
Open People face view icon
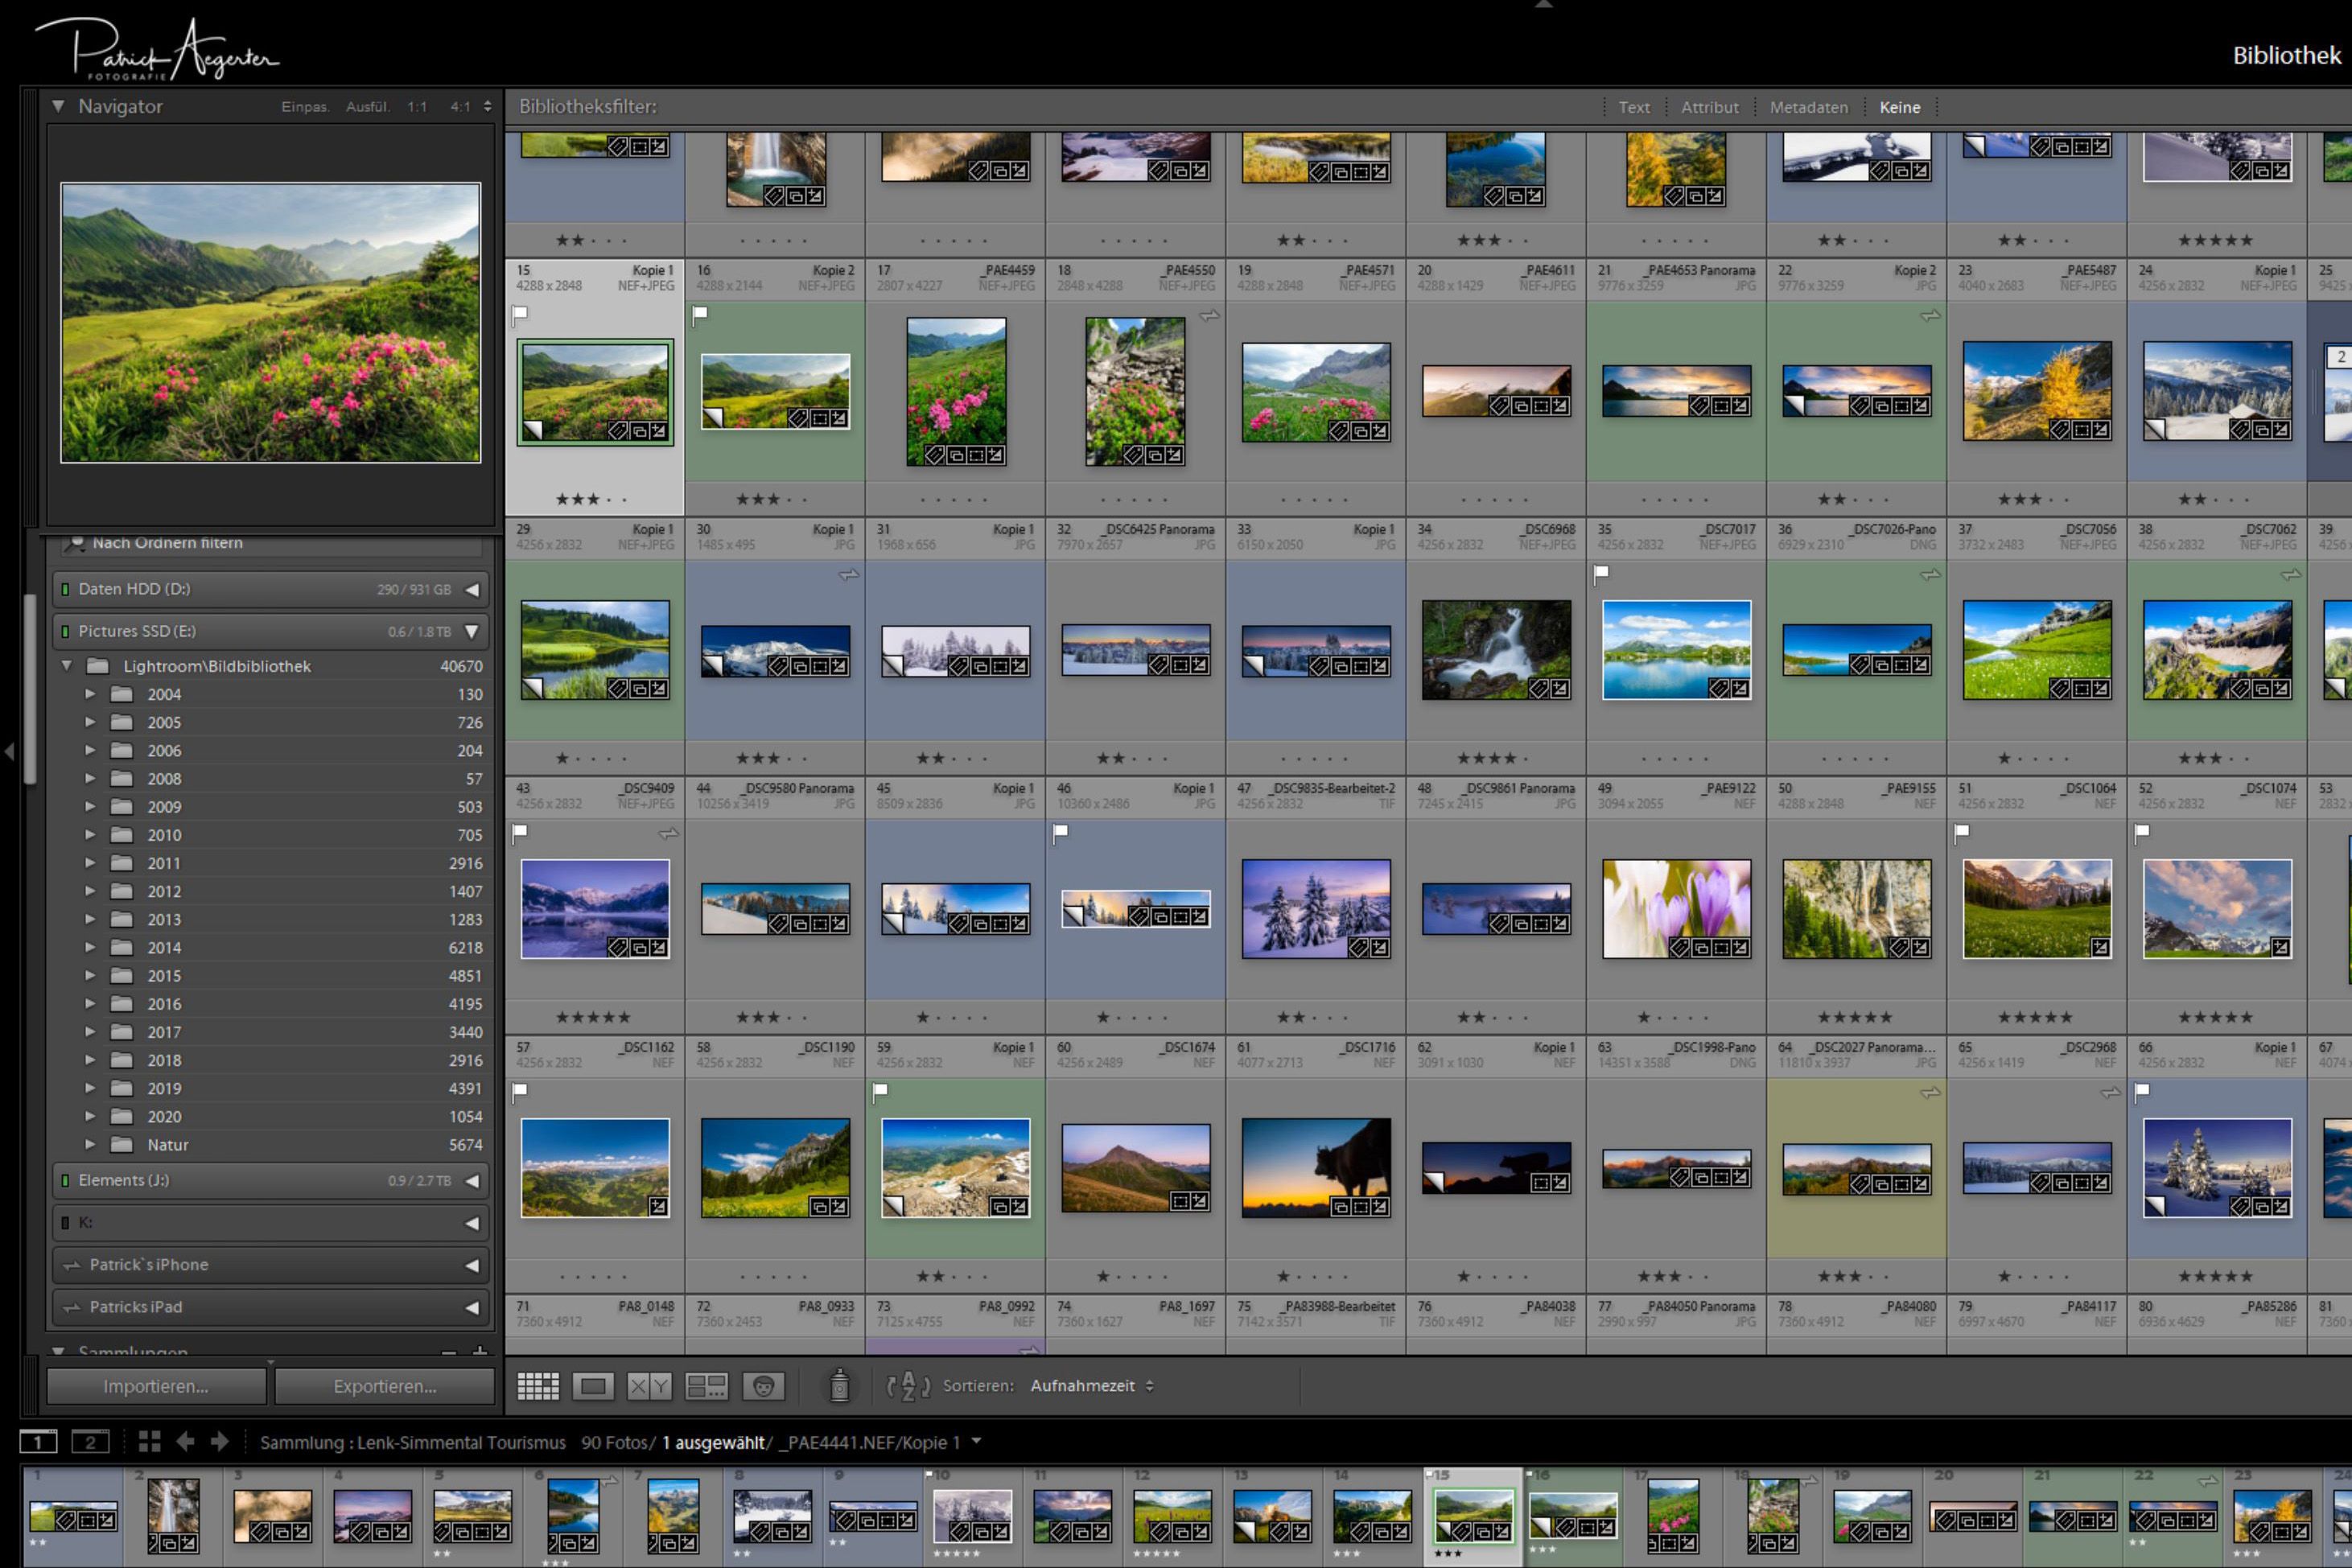coord(763,1385)
